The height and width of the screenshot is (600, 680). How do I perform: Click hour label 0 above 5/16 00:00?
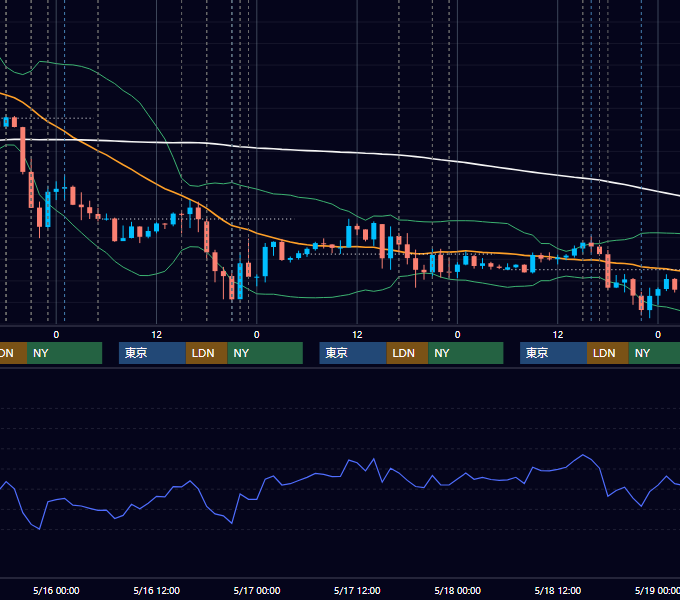[x=56, y=335]
